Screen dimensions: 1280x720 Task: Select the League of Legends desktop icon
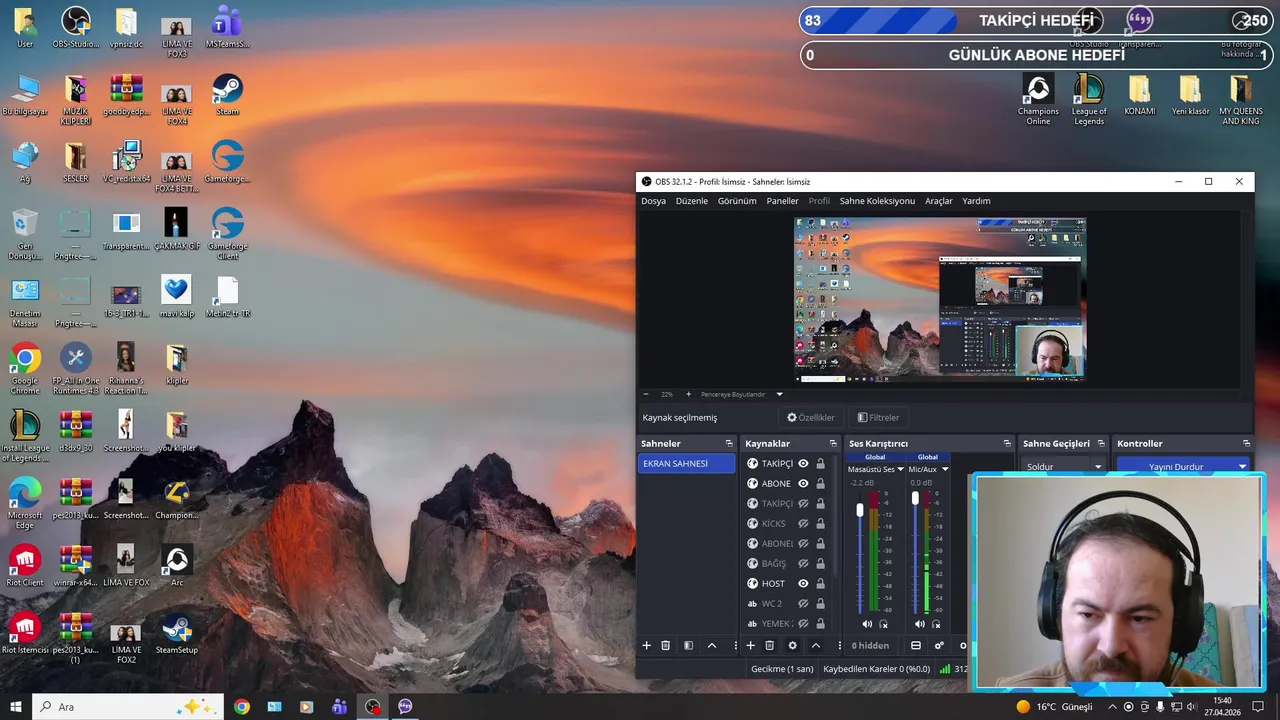tap(1089, 100)
